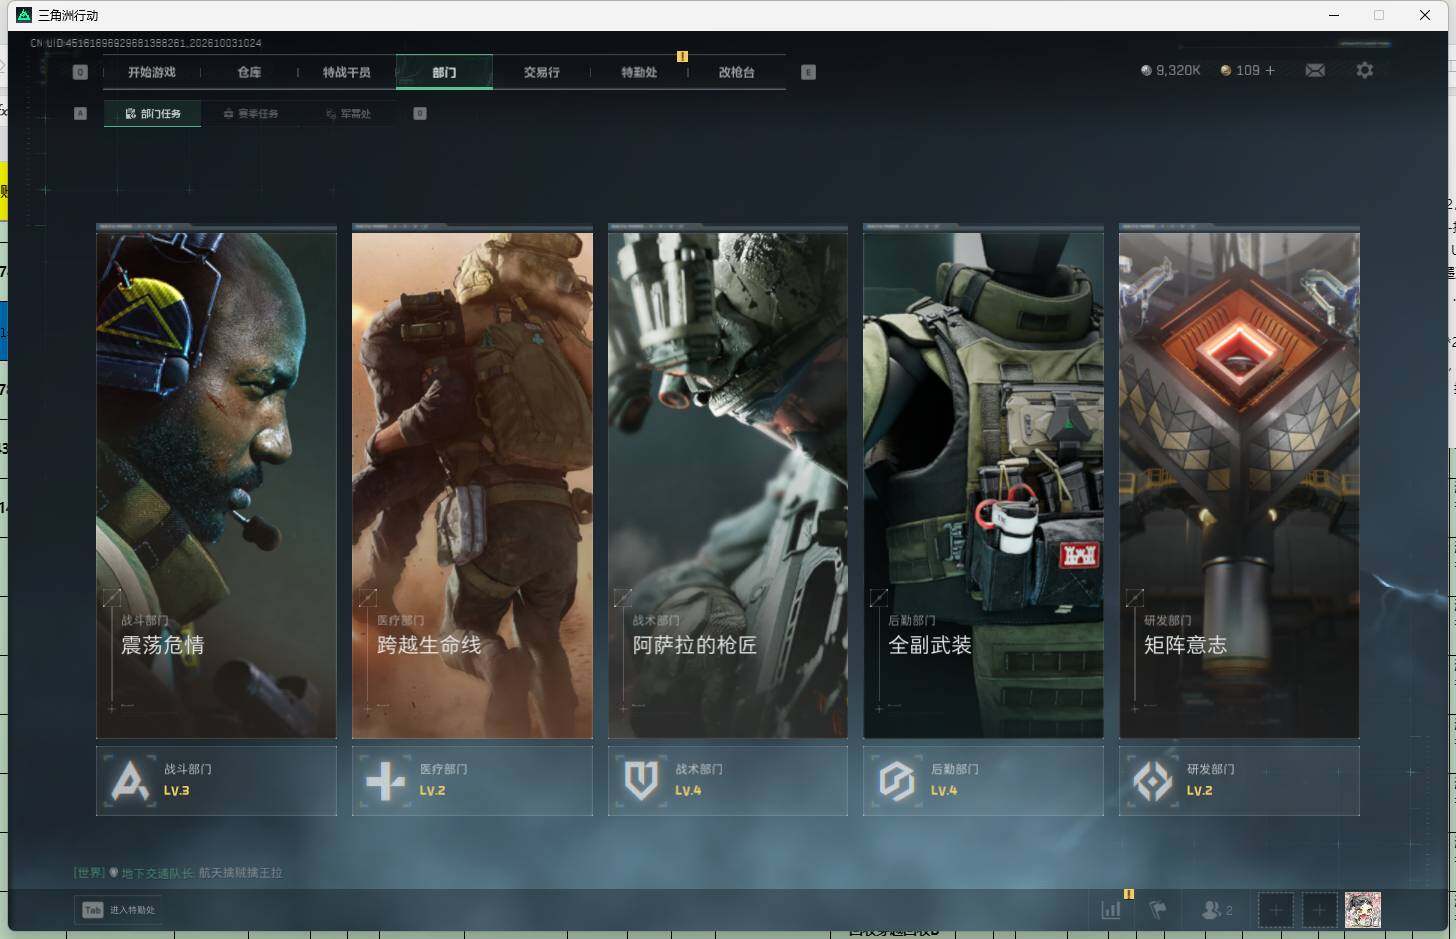Open the mail envelope icon
This screenshot has width=1456, height=939.
click(1315, 70)
